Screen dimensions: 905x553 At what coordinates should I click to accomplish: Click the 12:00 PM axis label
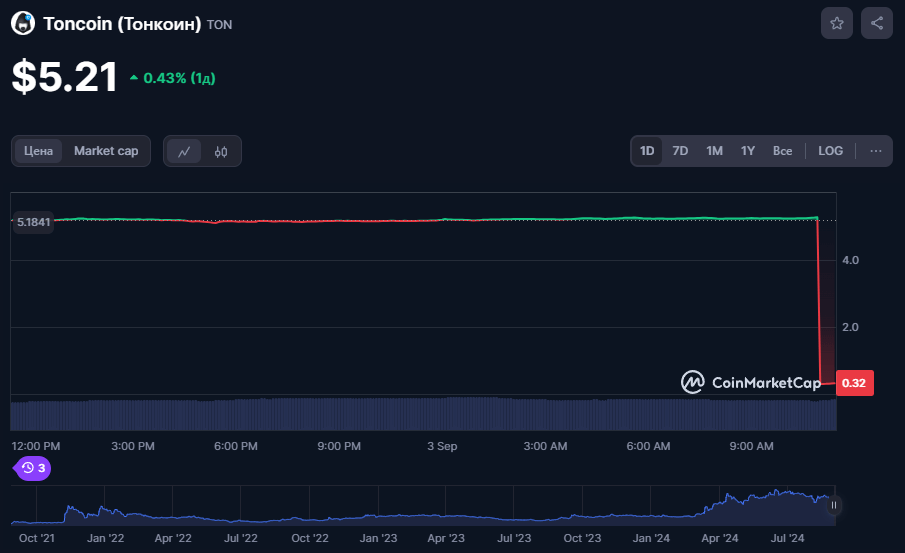pos(36,446)
